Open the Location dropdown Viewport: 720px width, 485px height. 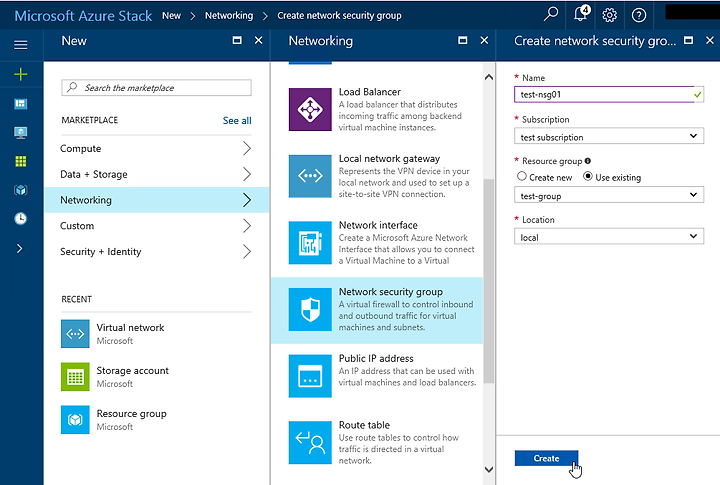click(609, 237)
